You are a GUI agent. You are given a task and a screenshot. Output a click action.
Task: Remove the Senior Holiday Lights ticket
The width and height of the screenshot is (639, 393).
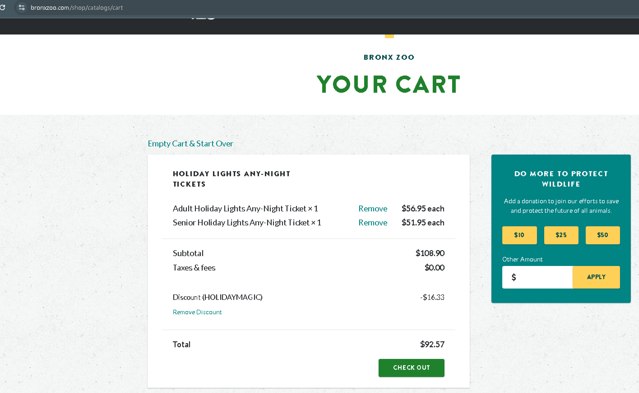click(x=372, y=223)
